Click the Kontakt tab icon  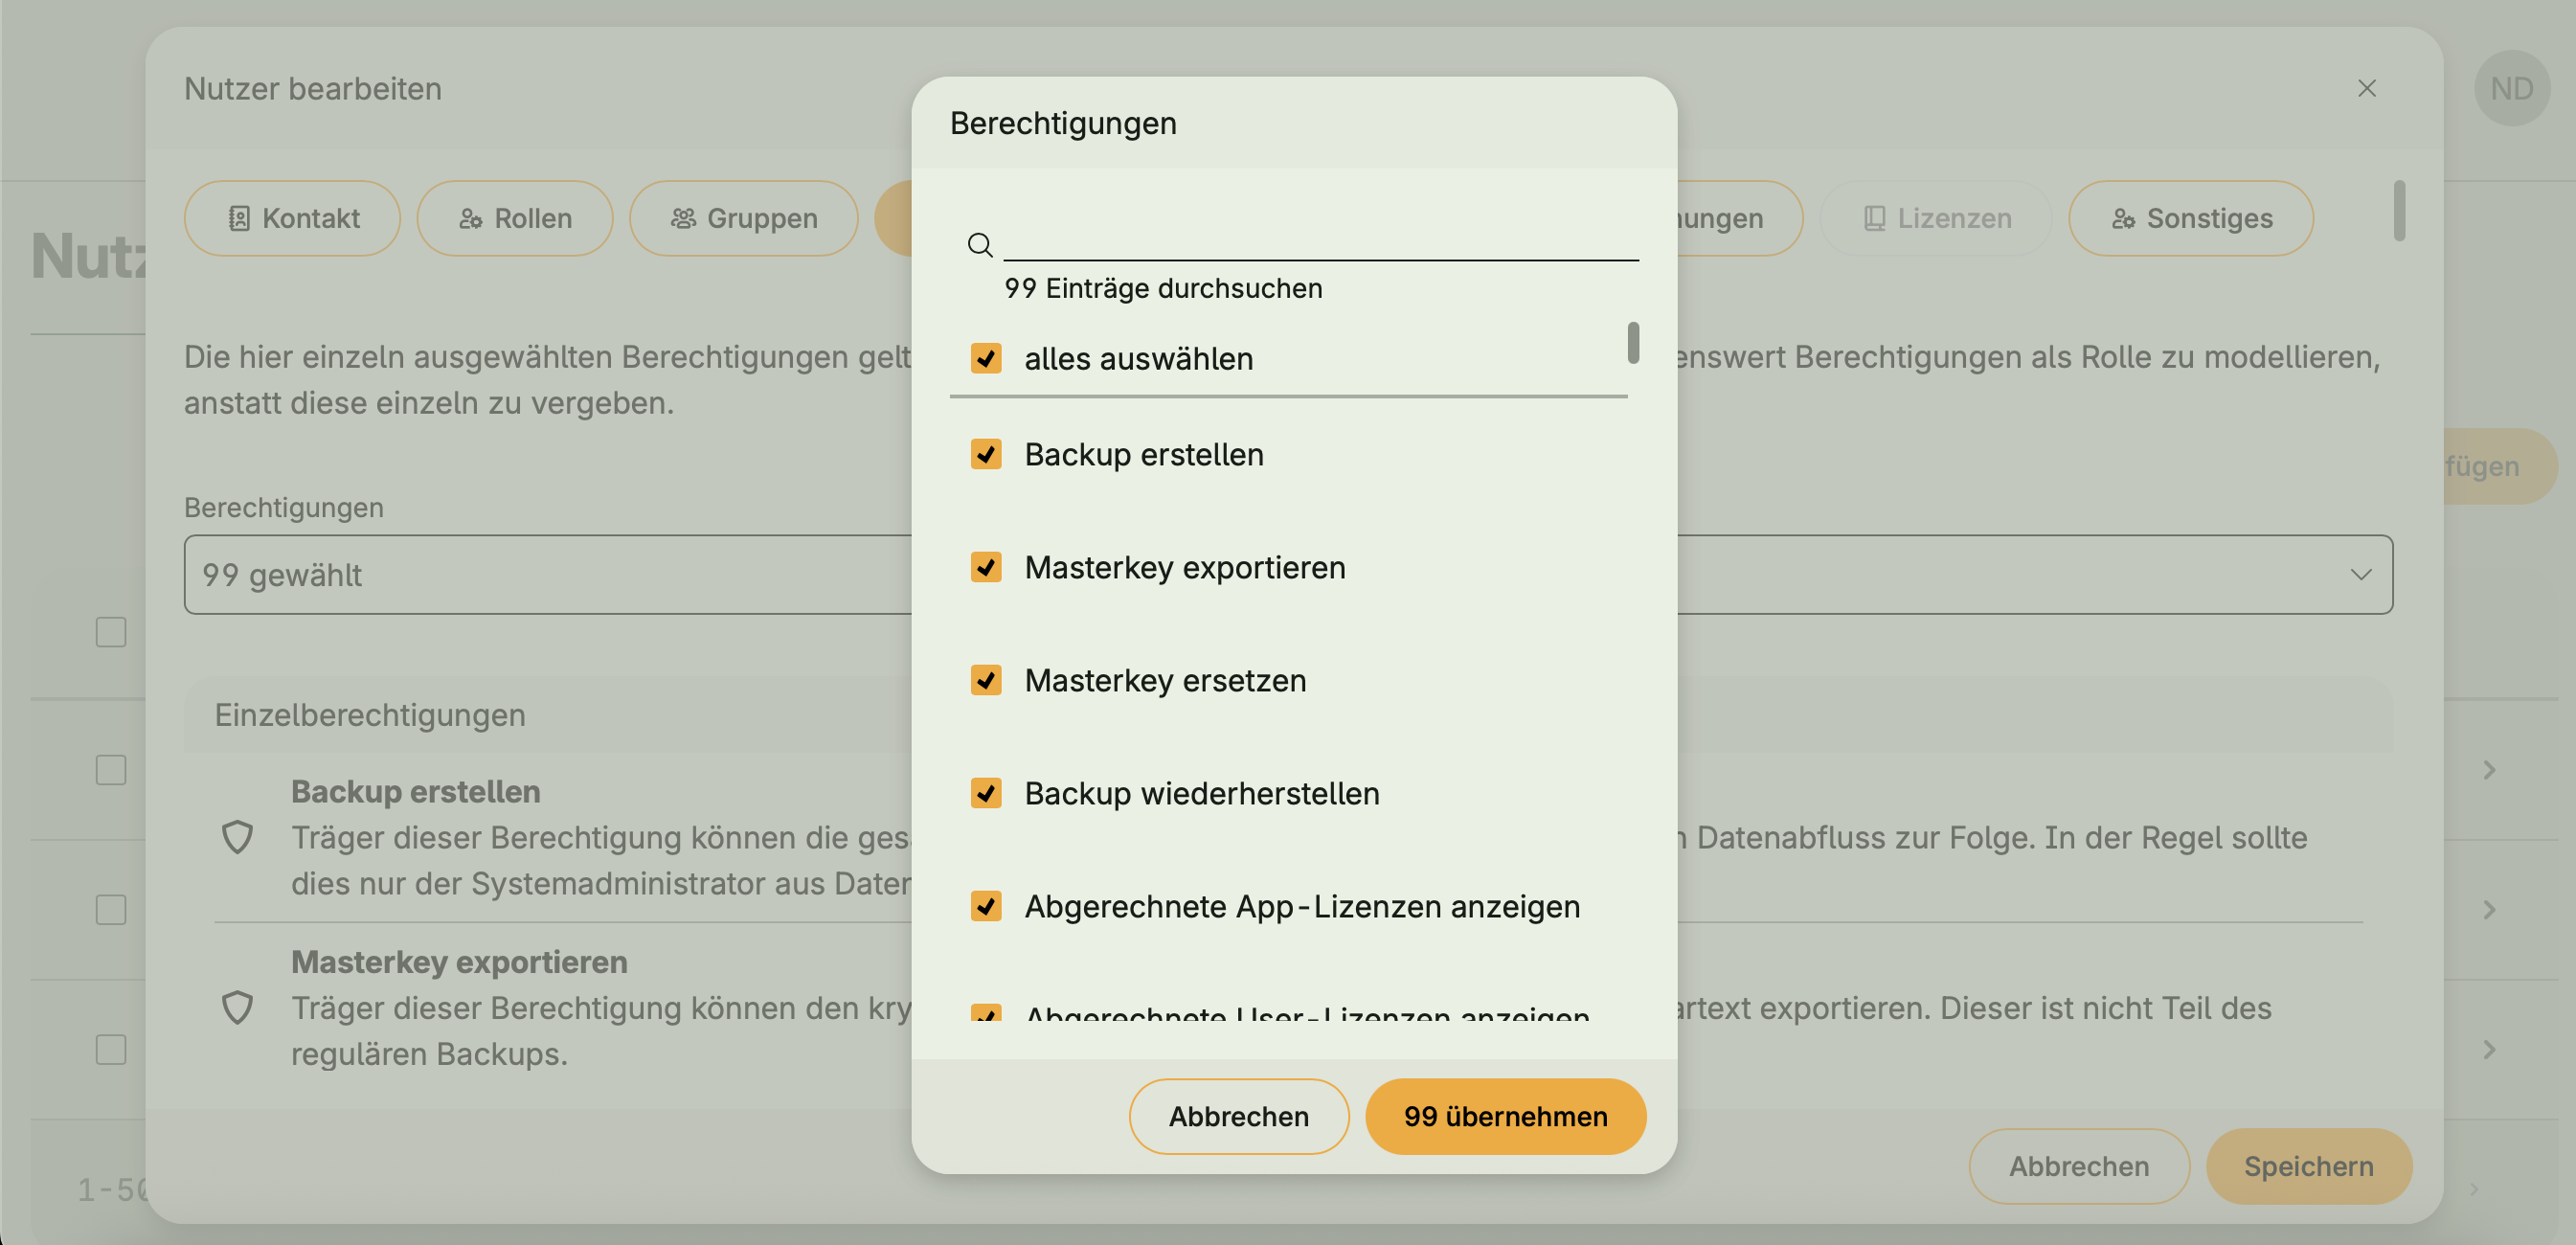[239, 218]
